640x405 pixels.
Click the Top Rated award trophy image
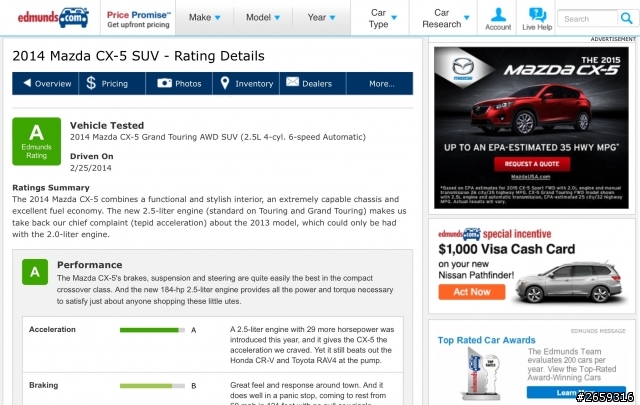pos(481,374)
